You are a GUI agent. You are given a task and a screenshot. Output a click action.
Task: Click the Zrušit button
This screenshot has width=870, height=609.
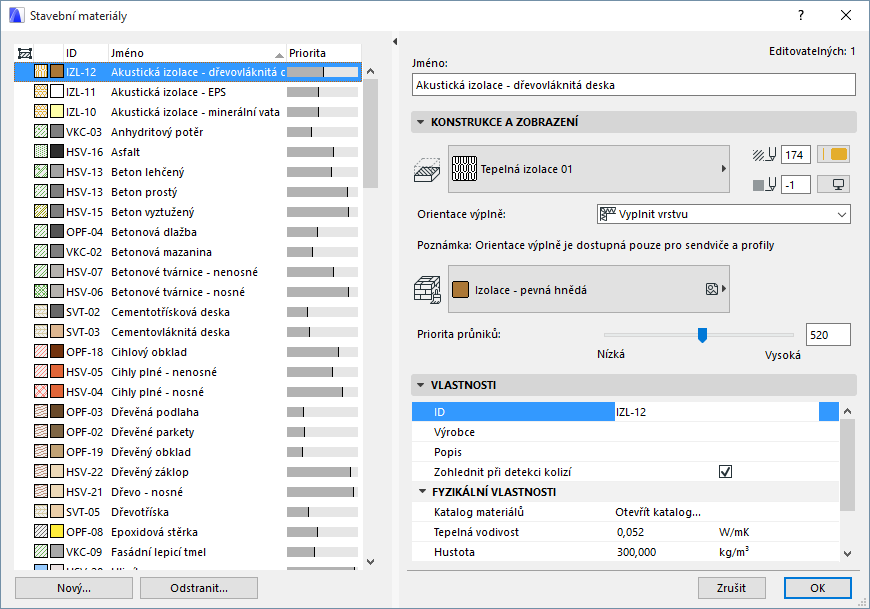pyautogui.click(x=731, y=588)
